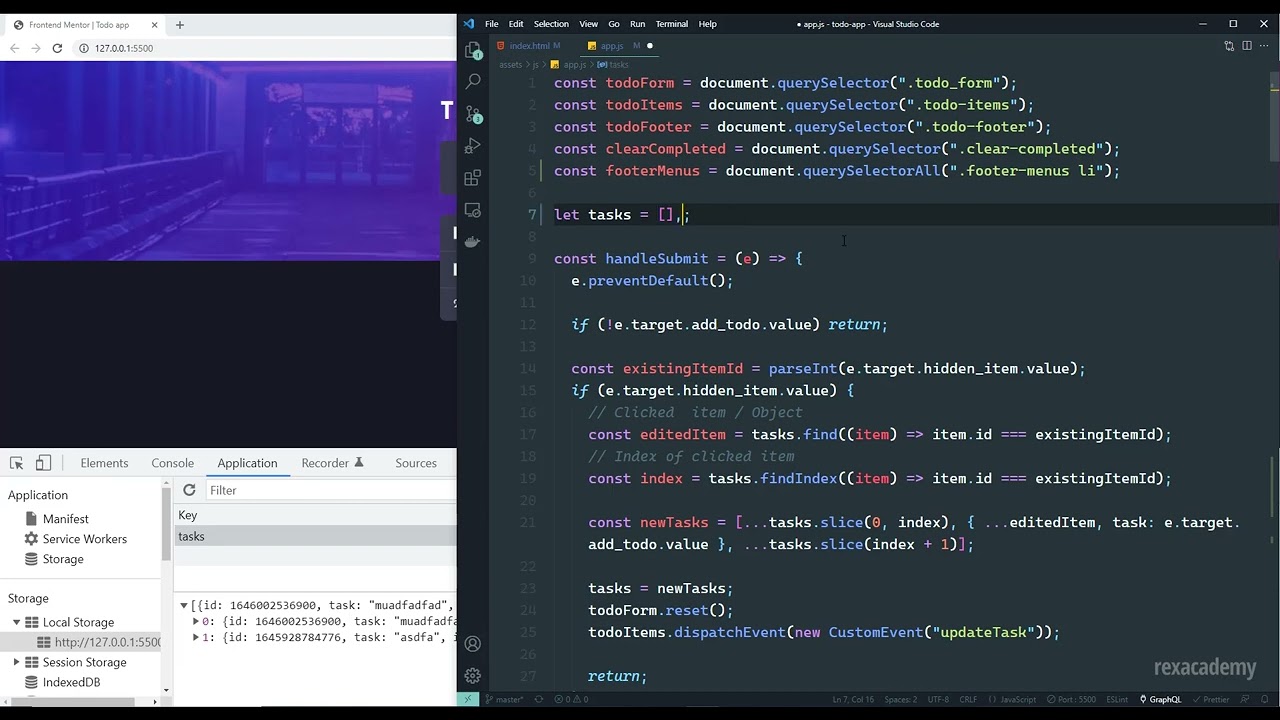Click the app.js breadcrumb segment
1280x720 pixels.
(574, 65)
